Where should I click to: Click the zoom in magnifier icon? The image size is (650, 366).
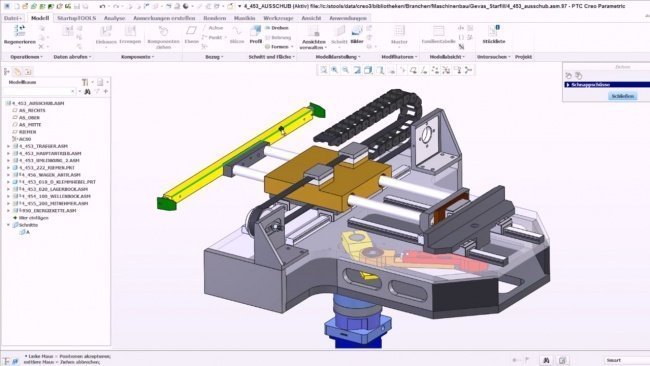[335, 70]
